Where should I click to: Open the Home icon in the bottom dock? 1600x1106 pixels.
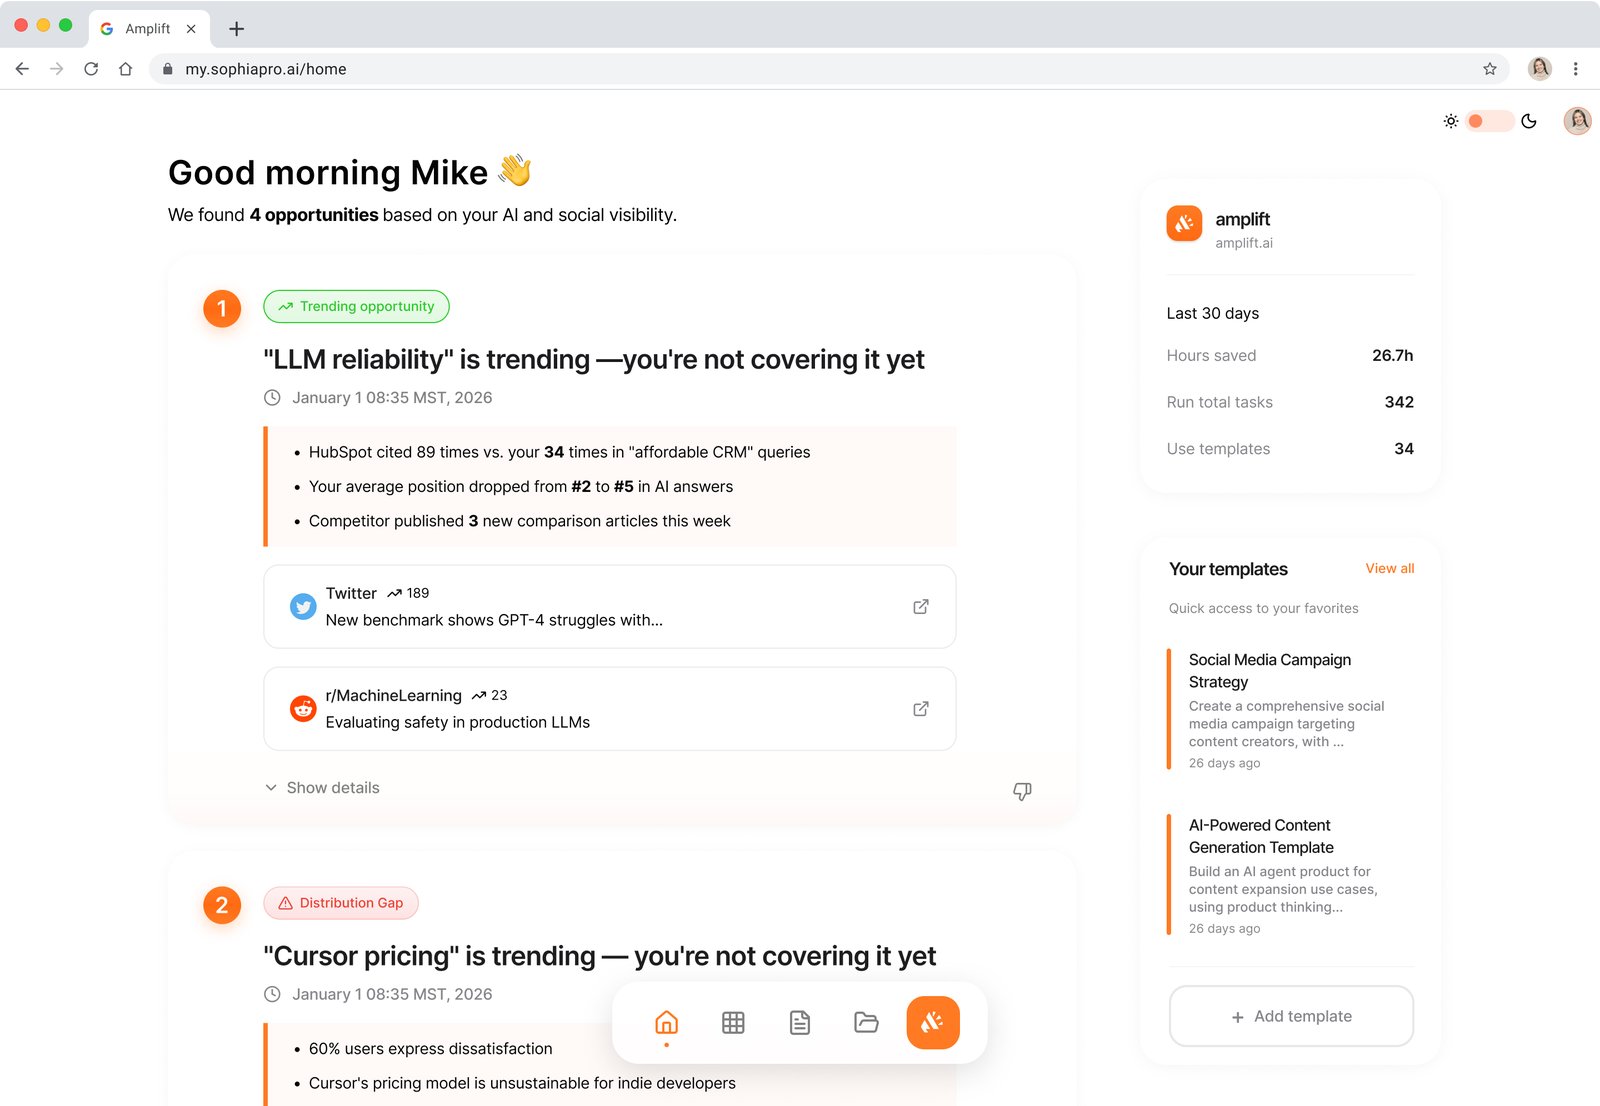[x=666, y=1022]
